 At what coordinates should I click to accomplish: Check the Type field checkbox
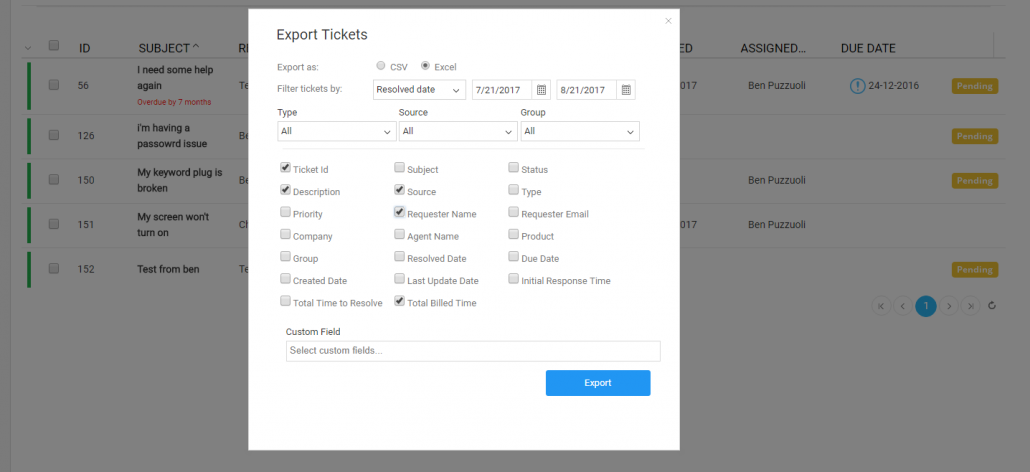pyautogui.click(x=514, y=190)
